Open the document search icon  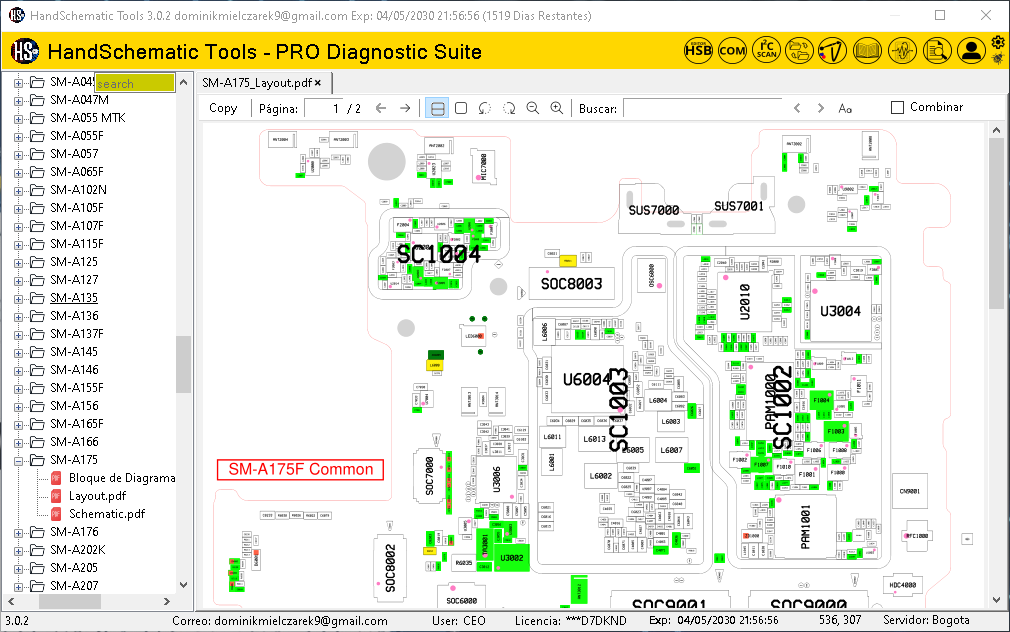[937, 50]
